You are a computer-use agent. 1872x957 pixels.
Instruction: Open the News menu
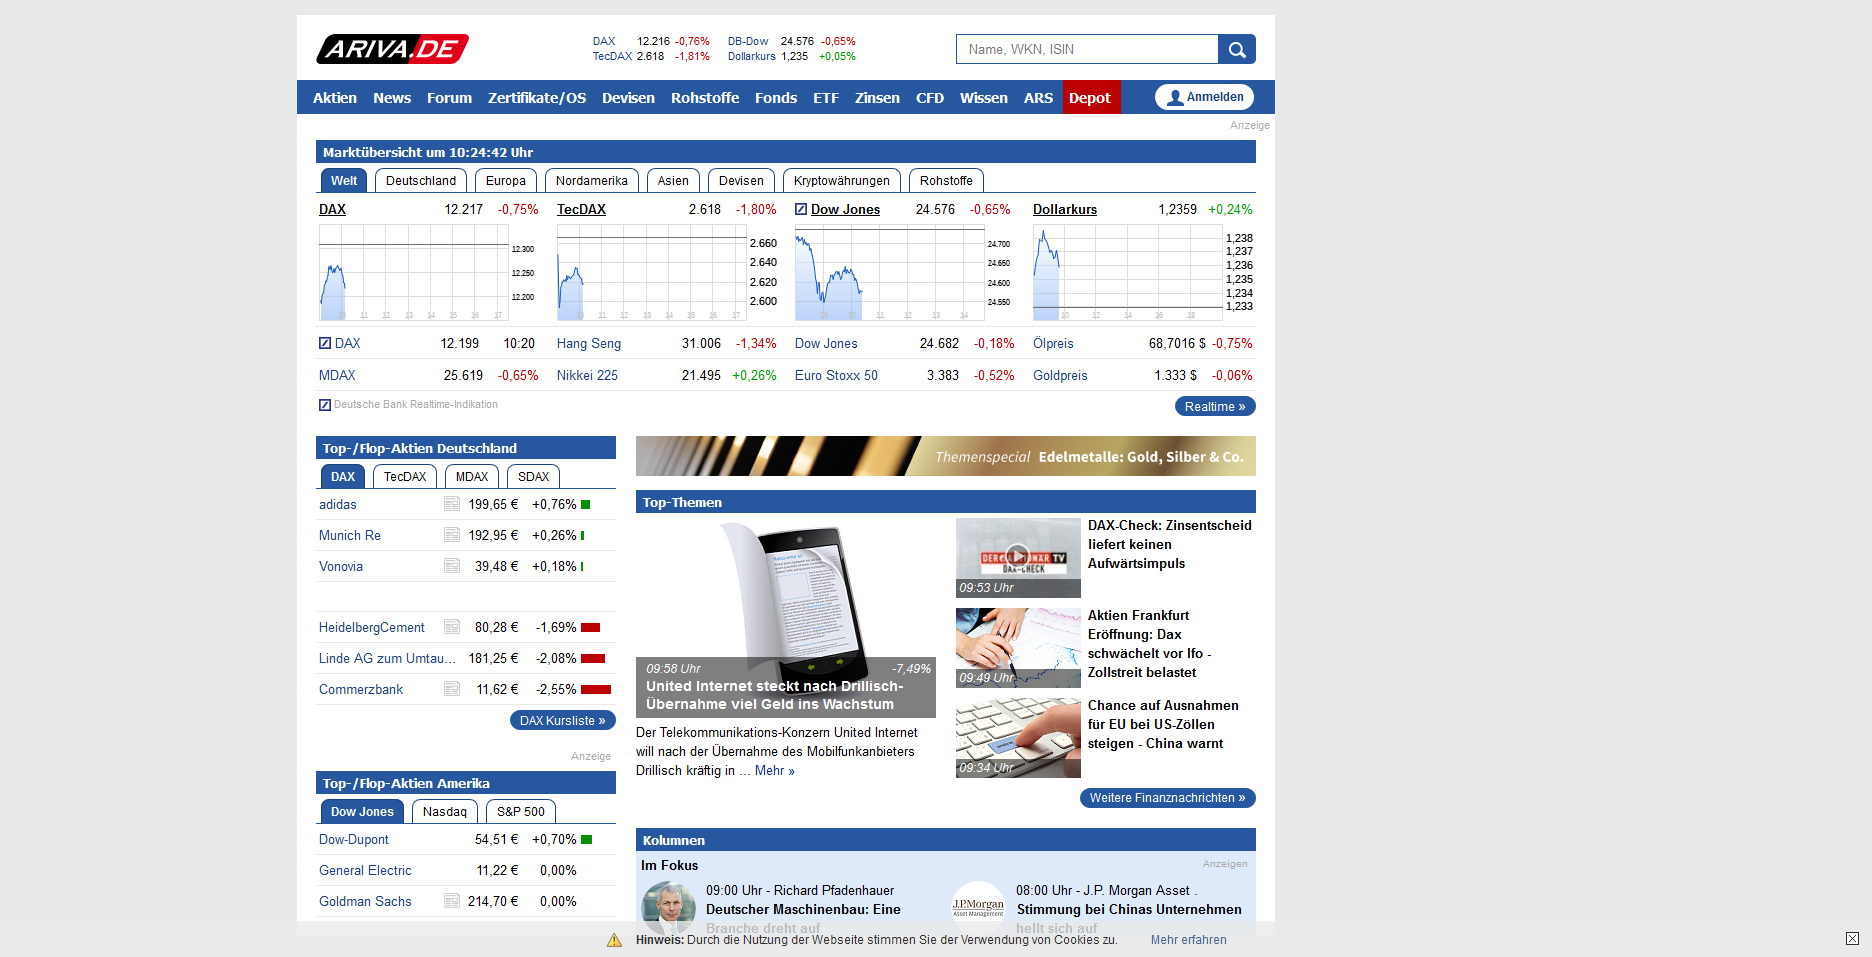tap(392, 97)
